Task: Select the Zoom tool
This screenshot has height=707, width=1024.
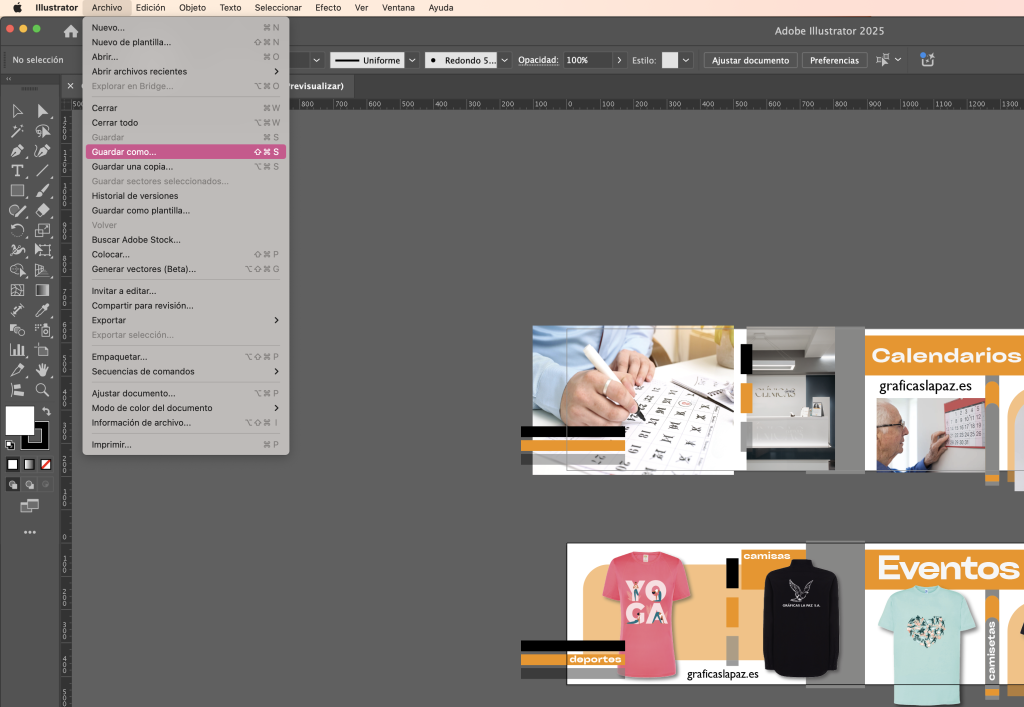Action: [x=42, y=390]
